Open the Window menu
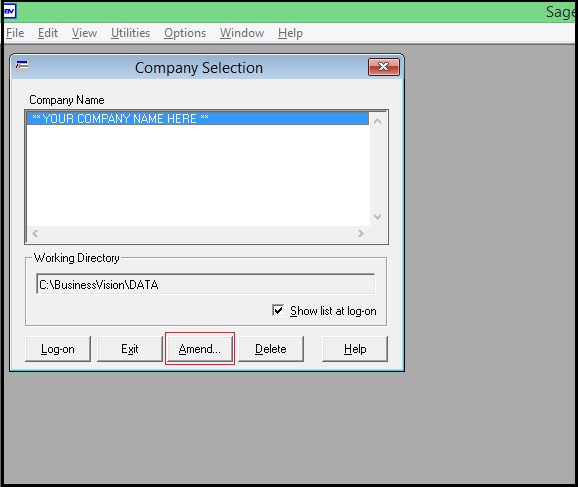Image resolution: width=578 pixels, height=487 pixels. (242, 33)
